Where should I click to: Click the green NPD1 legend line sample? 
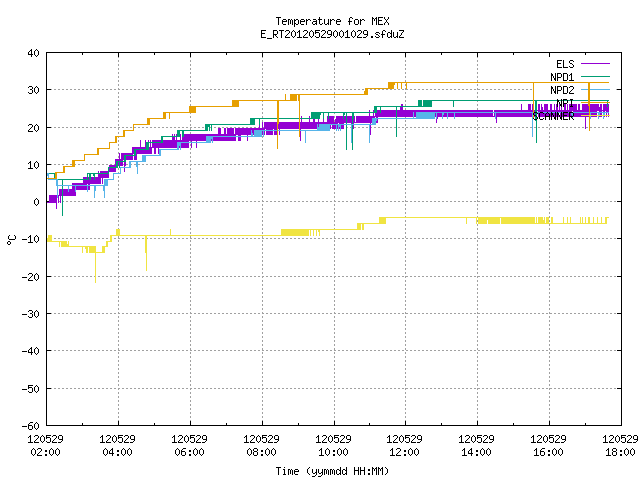click(x=596, y=76)
